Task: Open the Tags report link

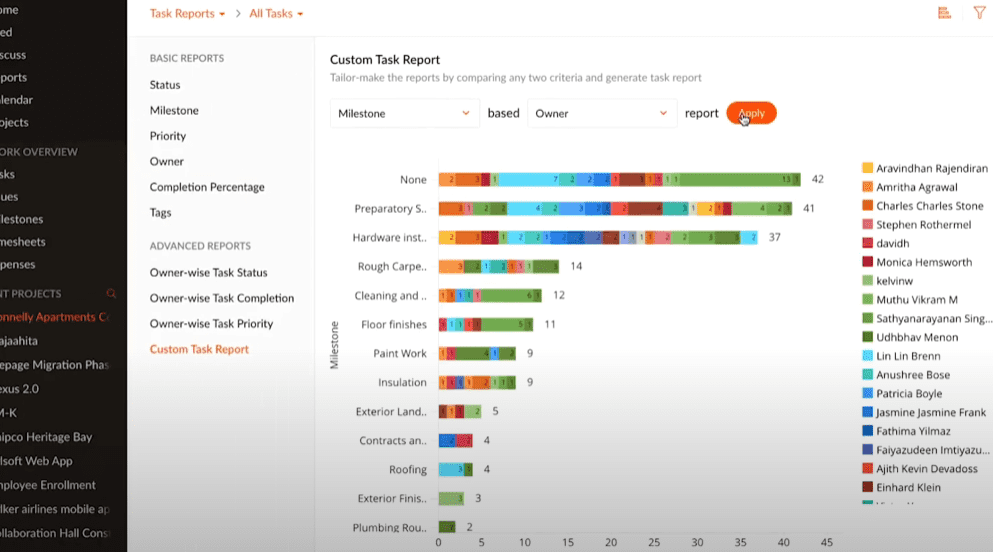Action: pyautogui.click(x=160, y=212)
